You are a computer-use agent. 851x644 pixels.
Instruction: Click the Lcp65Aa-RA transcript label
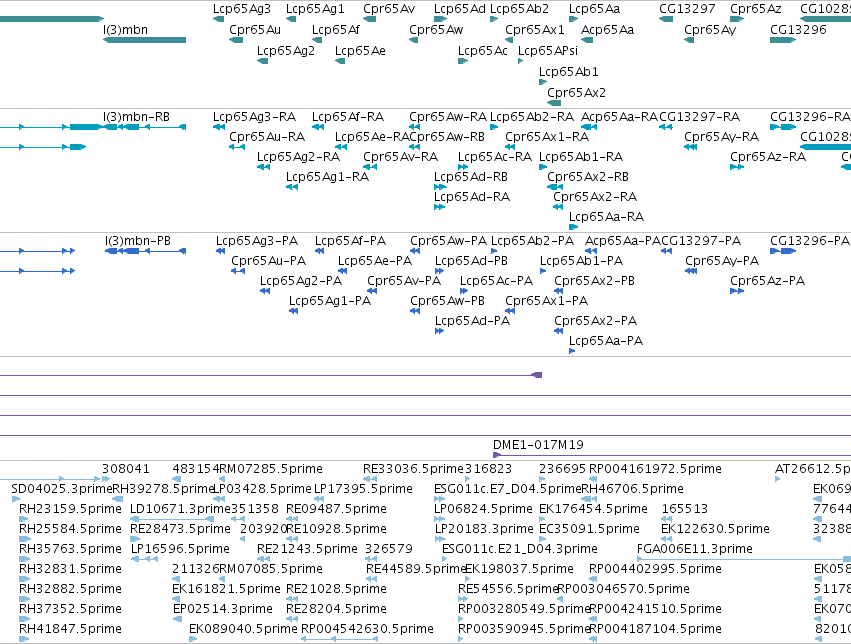(x=606, y=217)
